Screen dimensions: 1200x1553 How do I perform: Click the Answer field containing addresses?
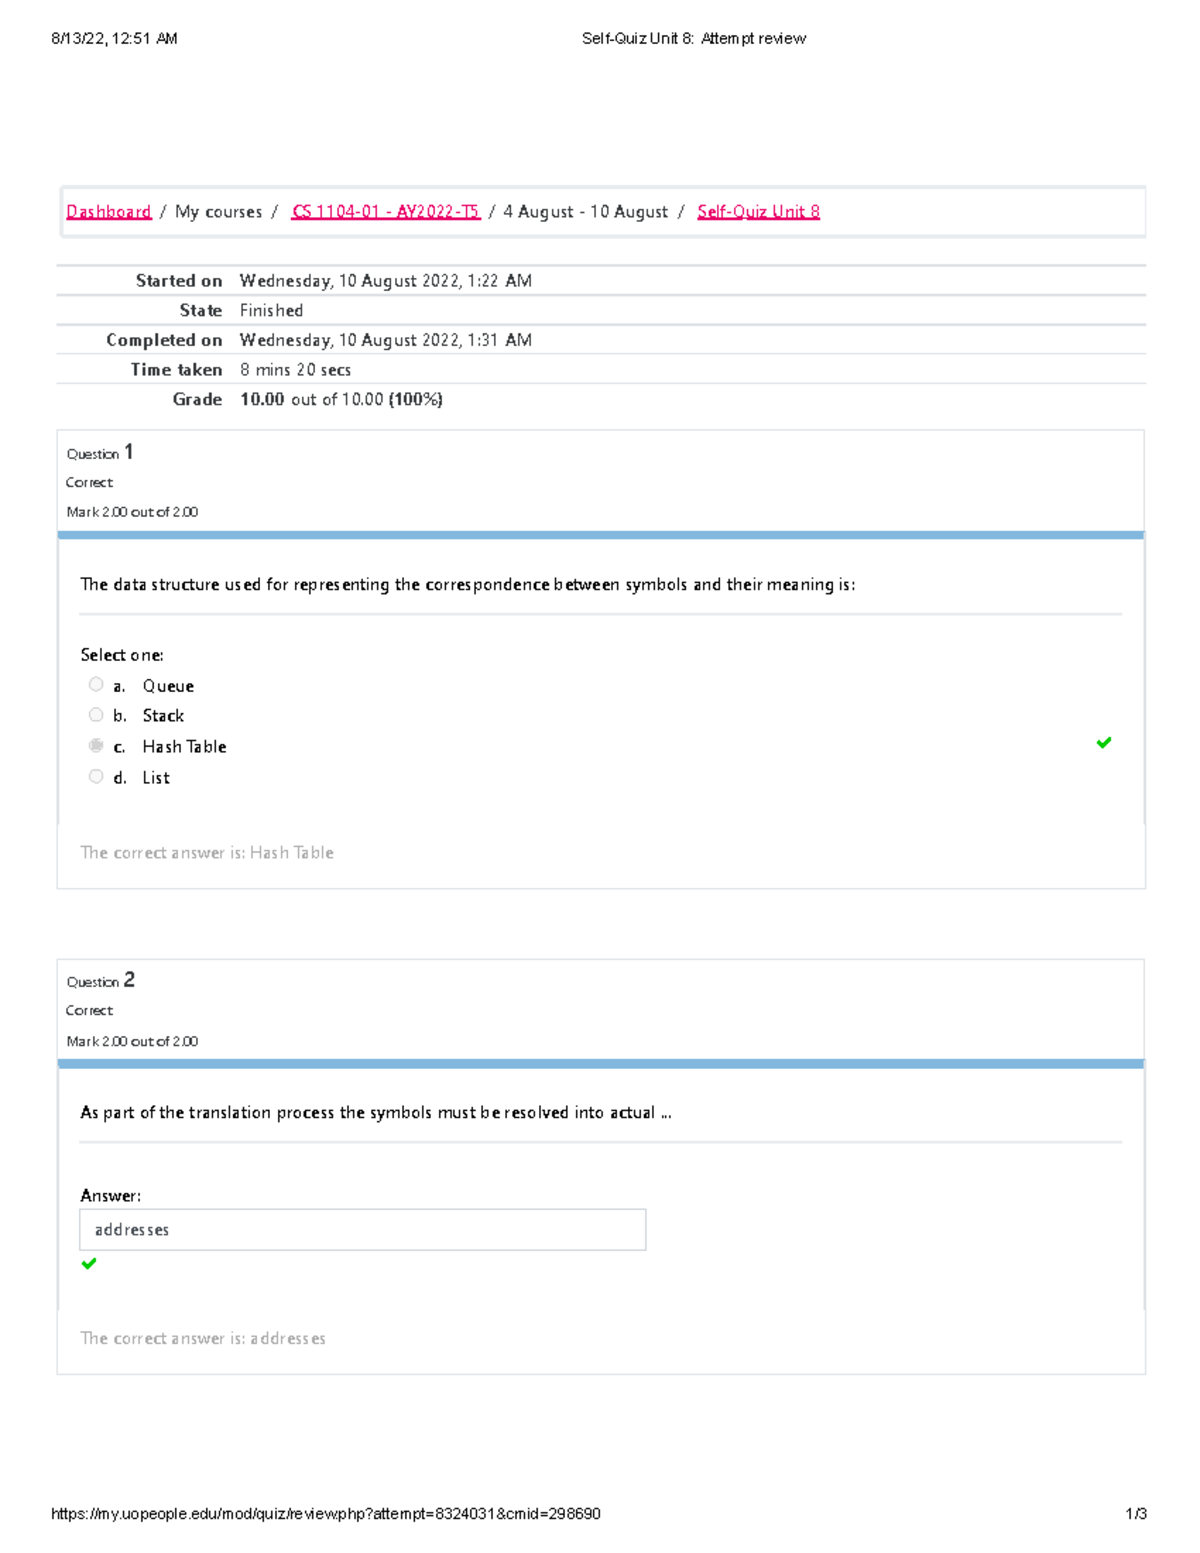pyautogui.click(x=362, y=1230)
